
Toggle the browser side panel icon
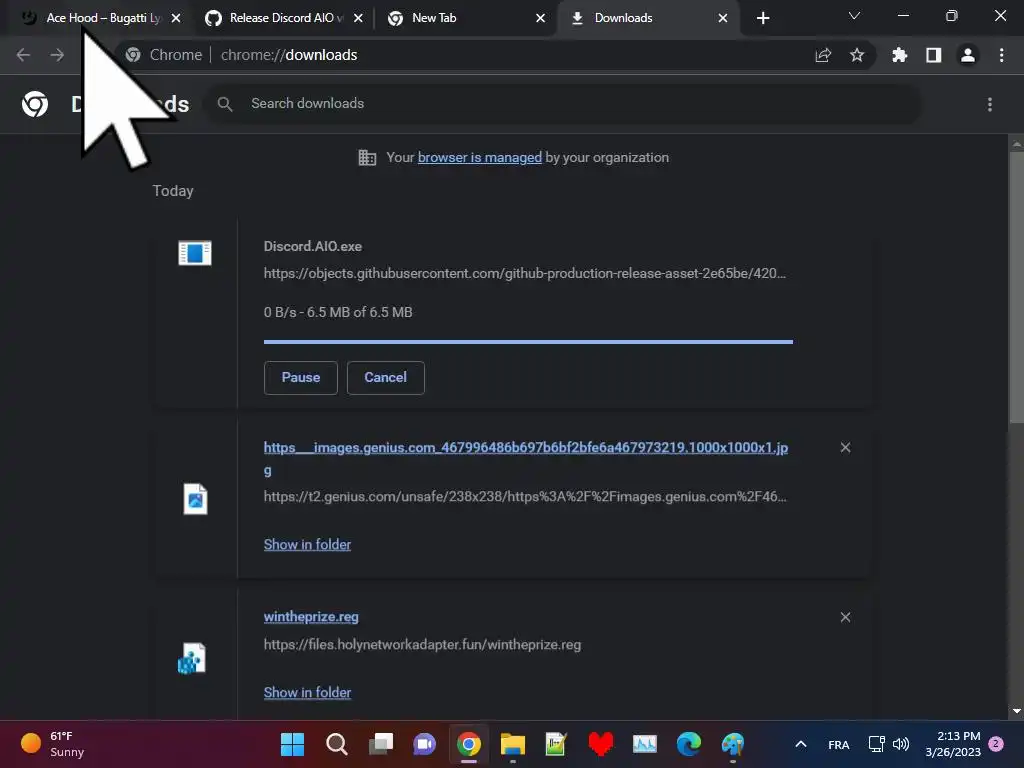[x=933, y=55]
